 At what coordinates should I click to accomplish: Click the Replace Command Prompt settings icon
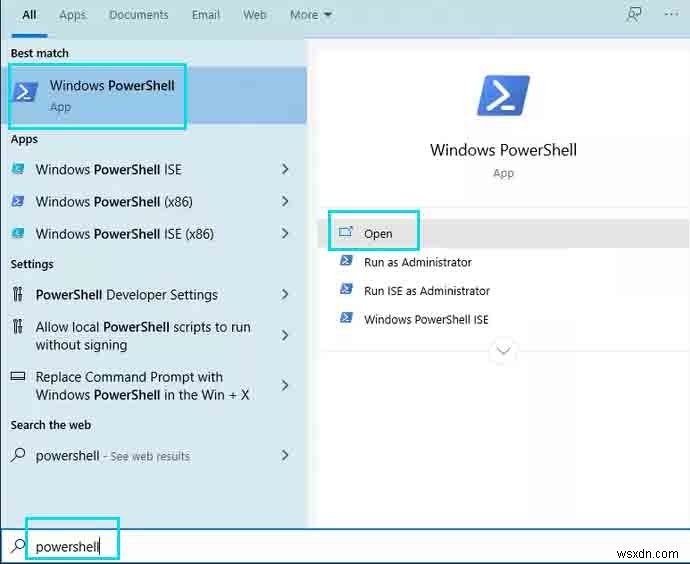coord(18,376)
